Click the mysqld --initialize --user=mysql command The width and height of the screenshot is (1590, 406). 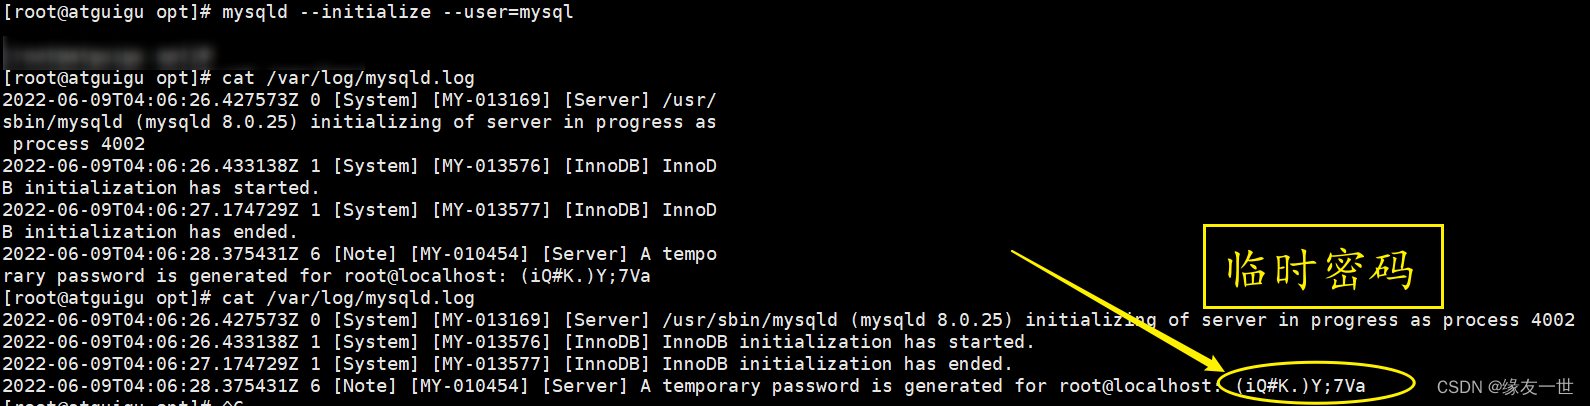pyautogui.click(x=397, y=12)
